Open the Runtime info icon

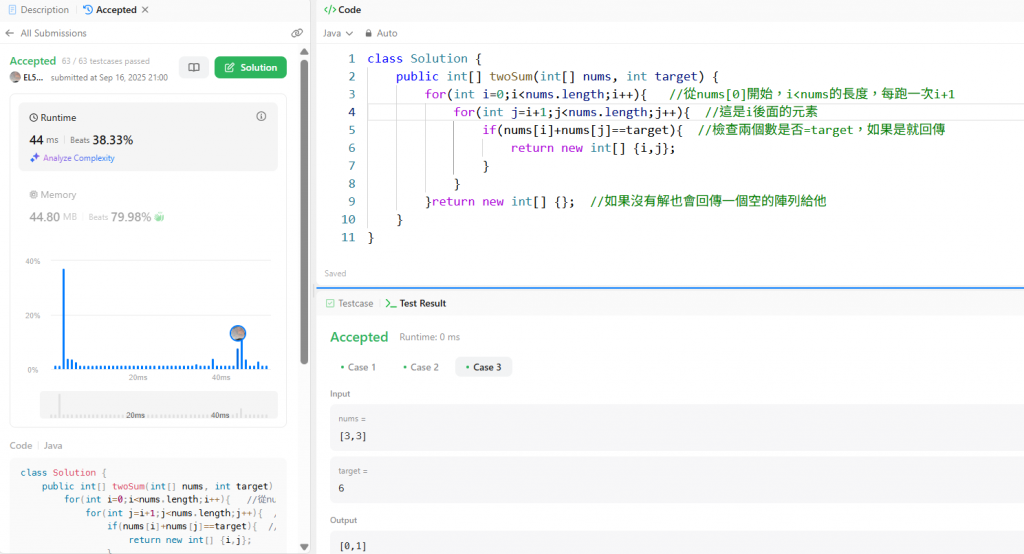[x=261, y=116]
